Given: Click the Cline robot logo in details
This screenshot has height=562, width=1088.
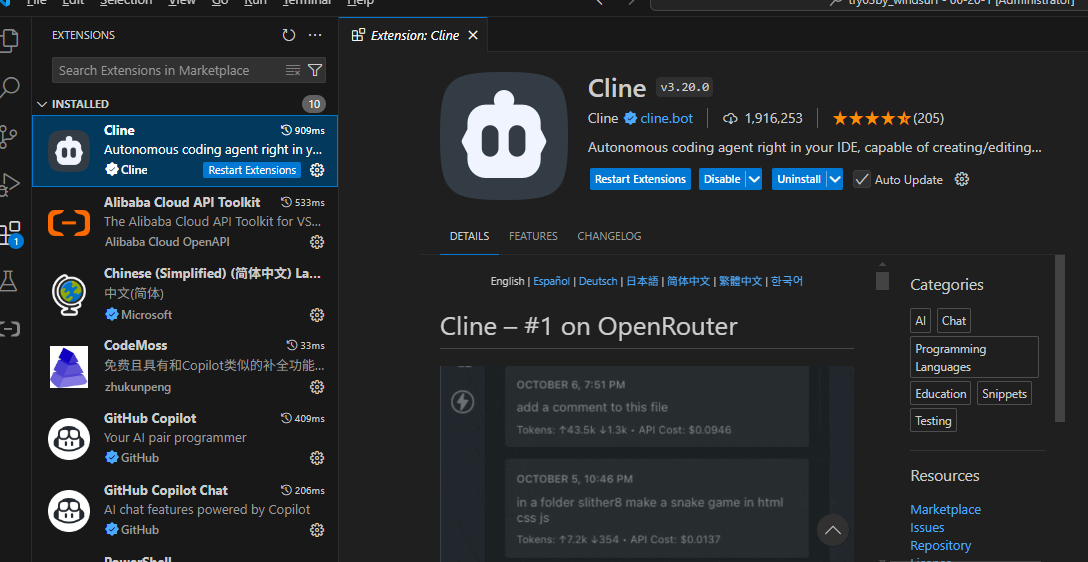Looking at the screenshot, I should tap(504, 135).
